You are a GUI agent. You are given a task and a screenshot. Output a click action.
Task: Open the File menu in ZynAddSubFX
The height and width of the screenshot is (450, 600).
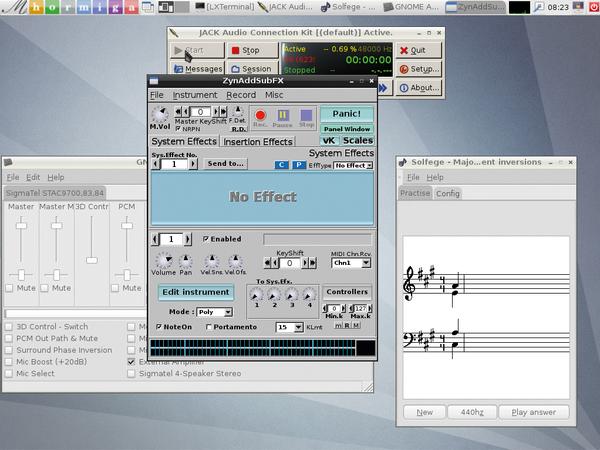pyautogui.click(x=157, y=95)
